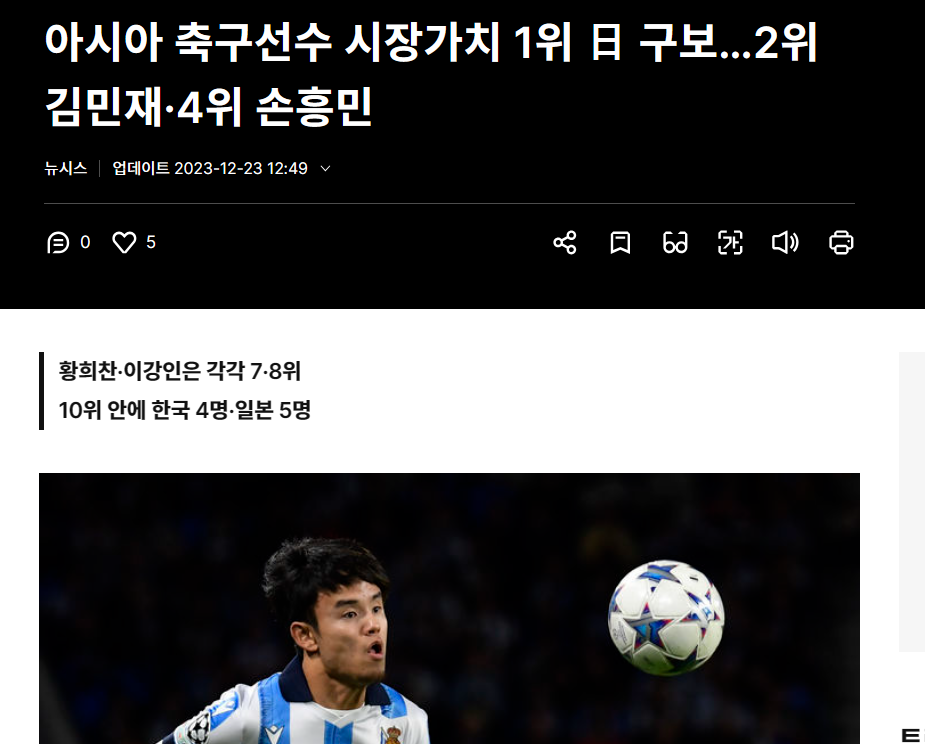Click the 뉴시스 source label
This screenshot has width=925, height=744.
(x=65, y=168)
